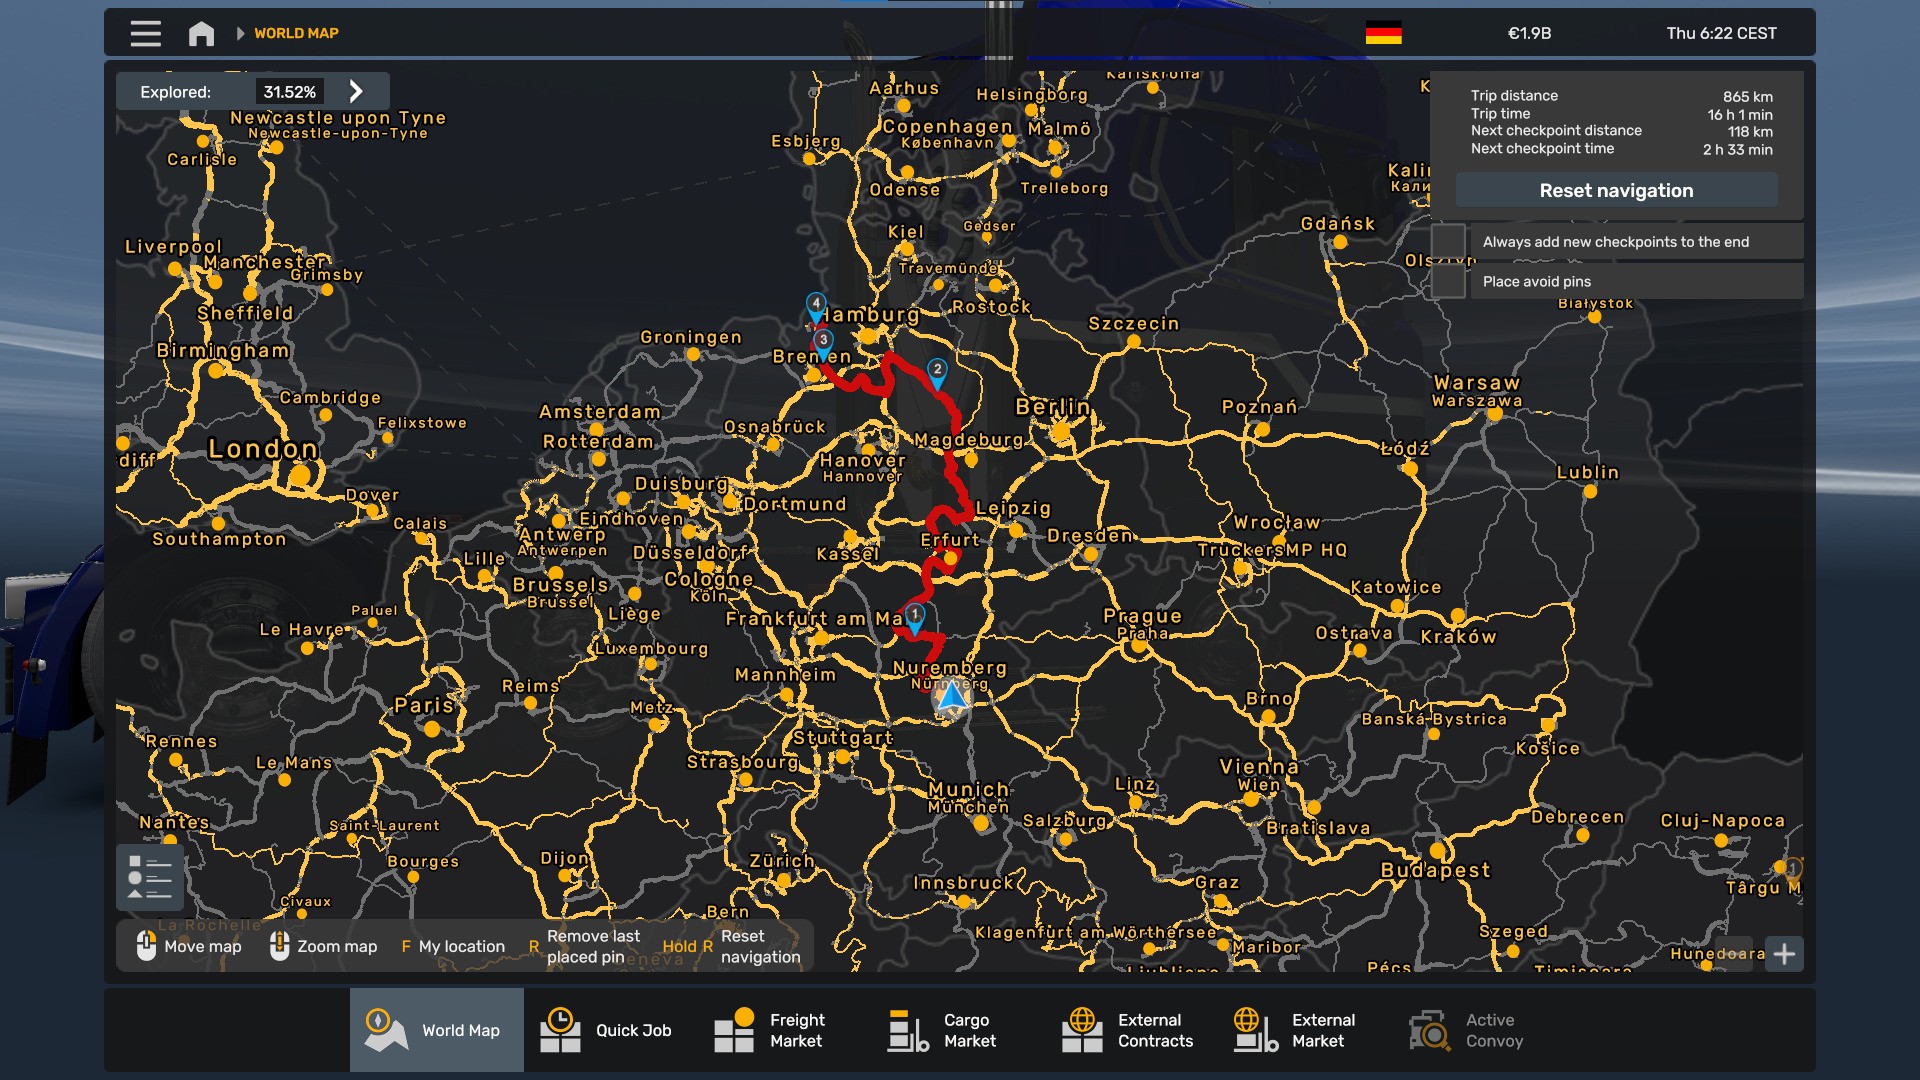The width and height of the screenshot is (1920, 1080).
Task: Click the WORLD MAP breadcrumb label
Action: point(296,33)
